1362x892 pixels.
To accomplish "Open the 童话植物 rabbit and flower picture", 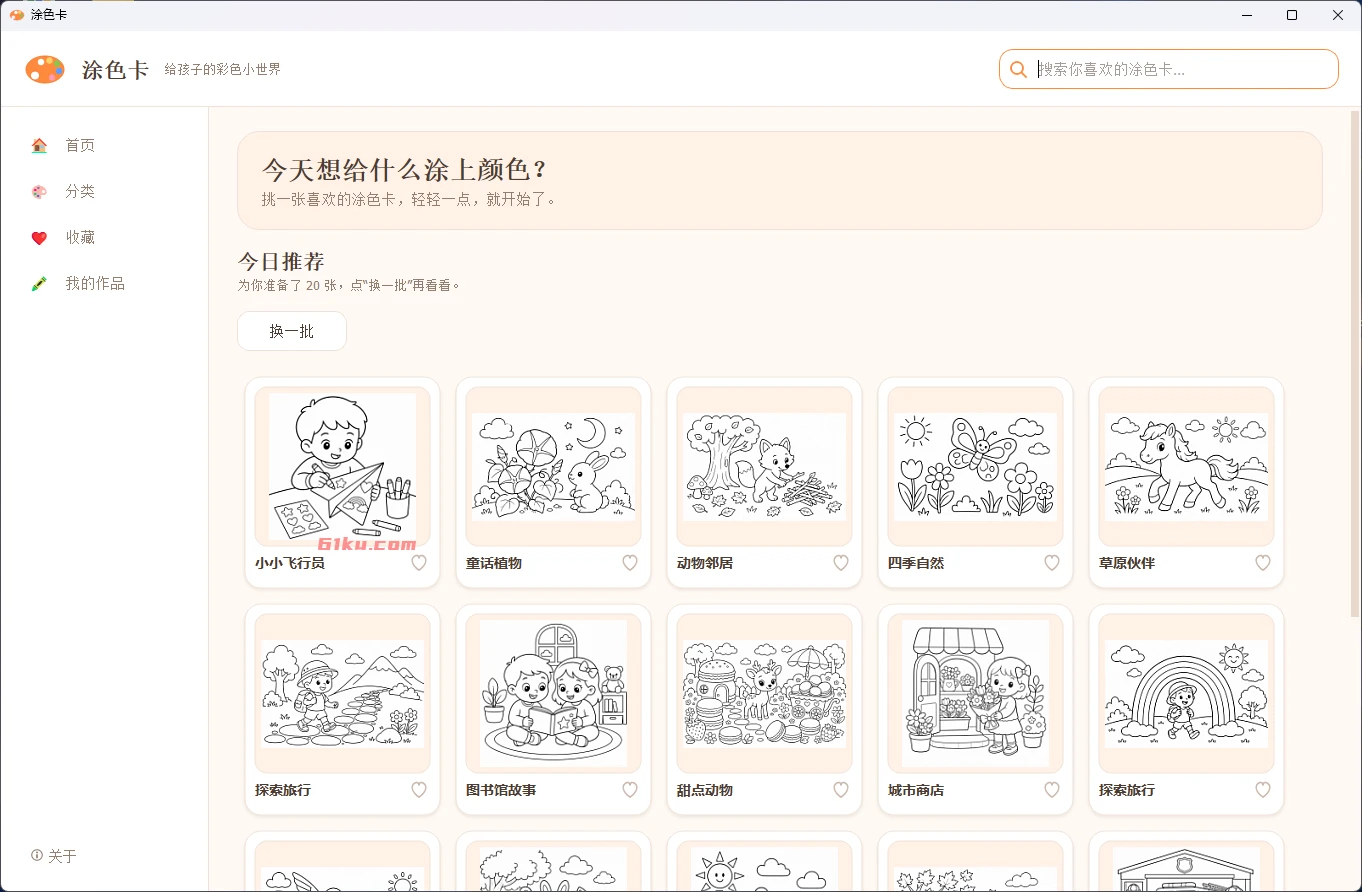I will [x=553, y=467].
